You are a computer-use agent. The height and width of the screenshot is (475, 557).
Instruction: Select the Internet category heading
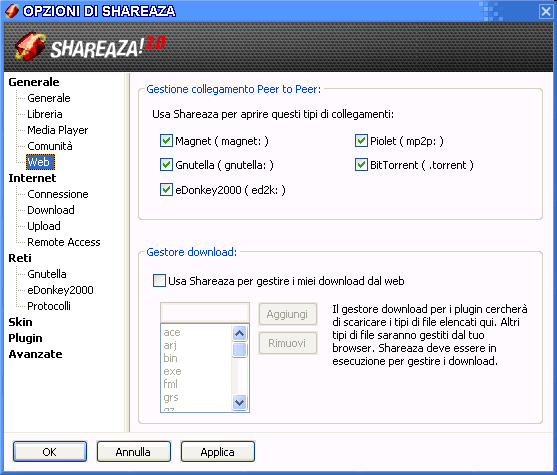pyautogui.click(x=32, y=178)
